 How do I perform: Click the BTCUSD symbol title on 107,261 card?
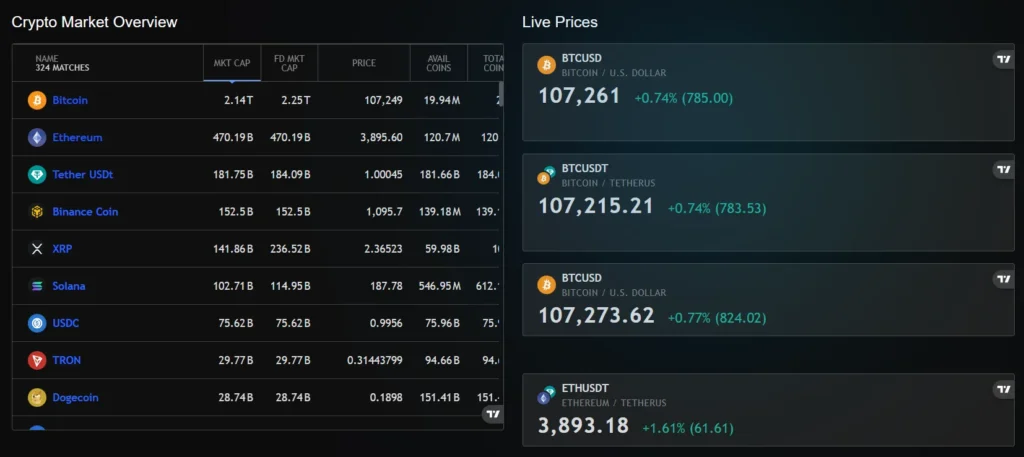(582, 59)
